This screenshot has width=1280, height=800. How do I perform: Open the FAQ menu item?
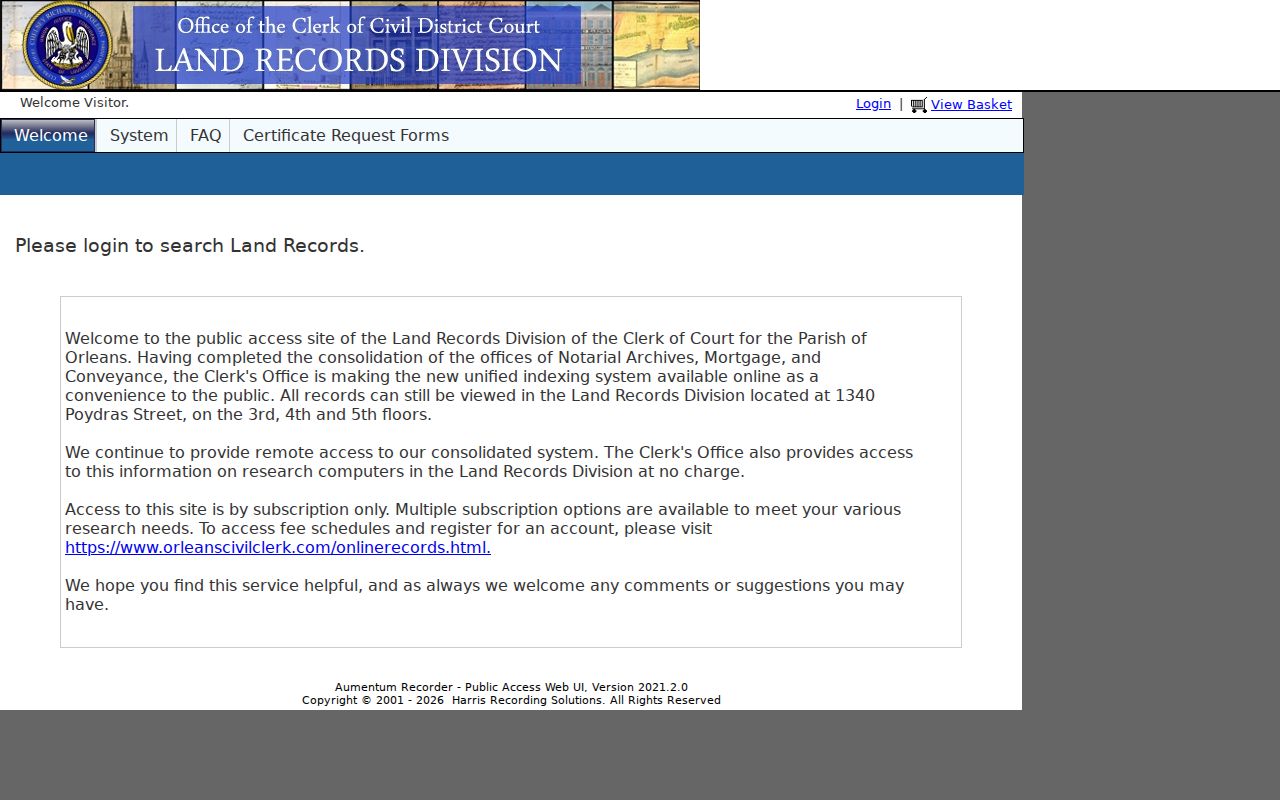[x=205, y=136]
